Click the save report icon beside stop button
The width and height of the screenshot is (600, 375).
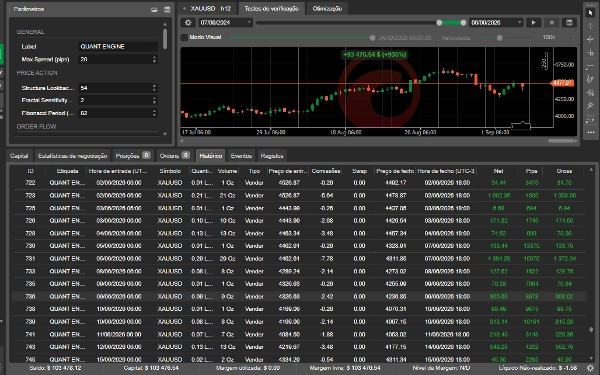[569, 23]
